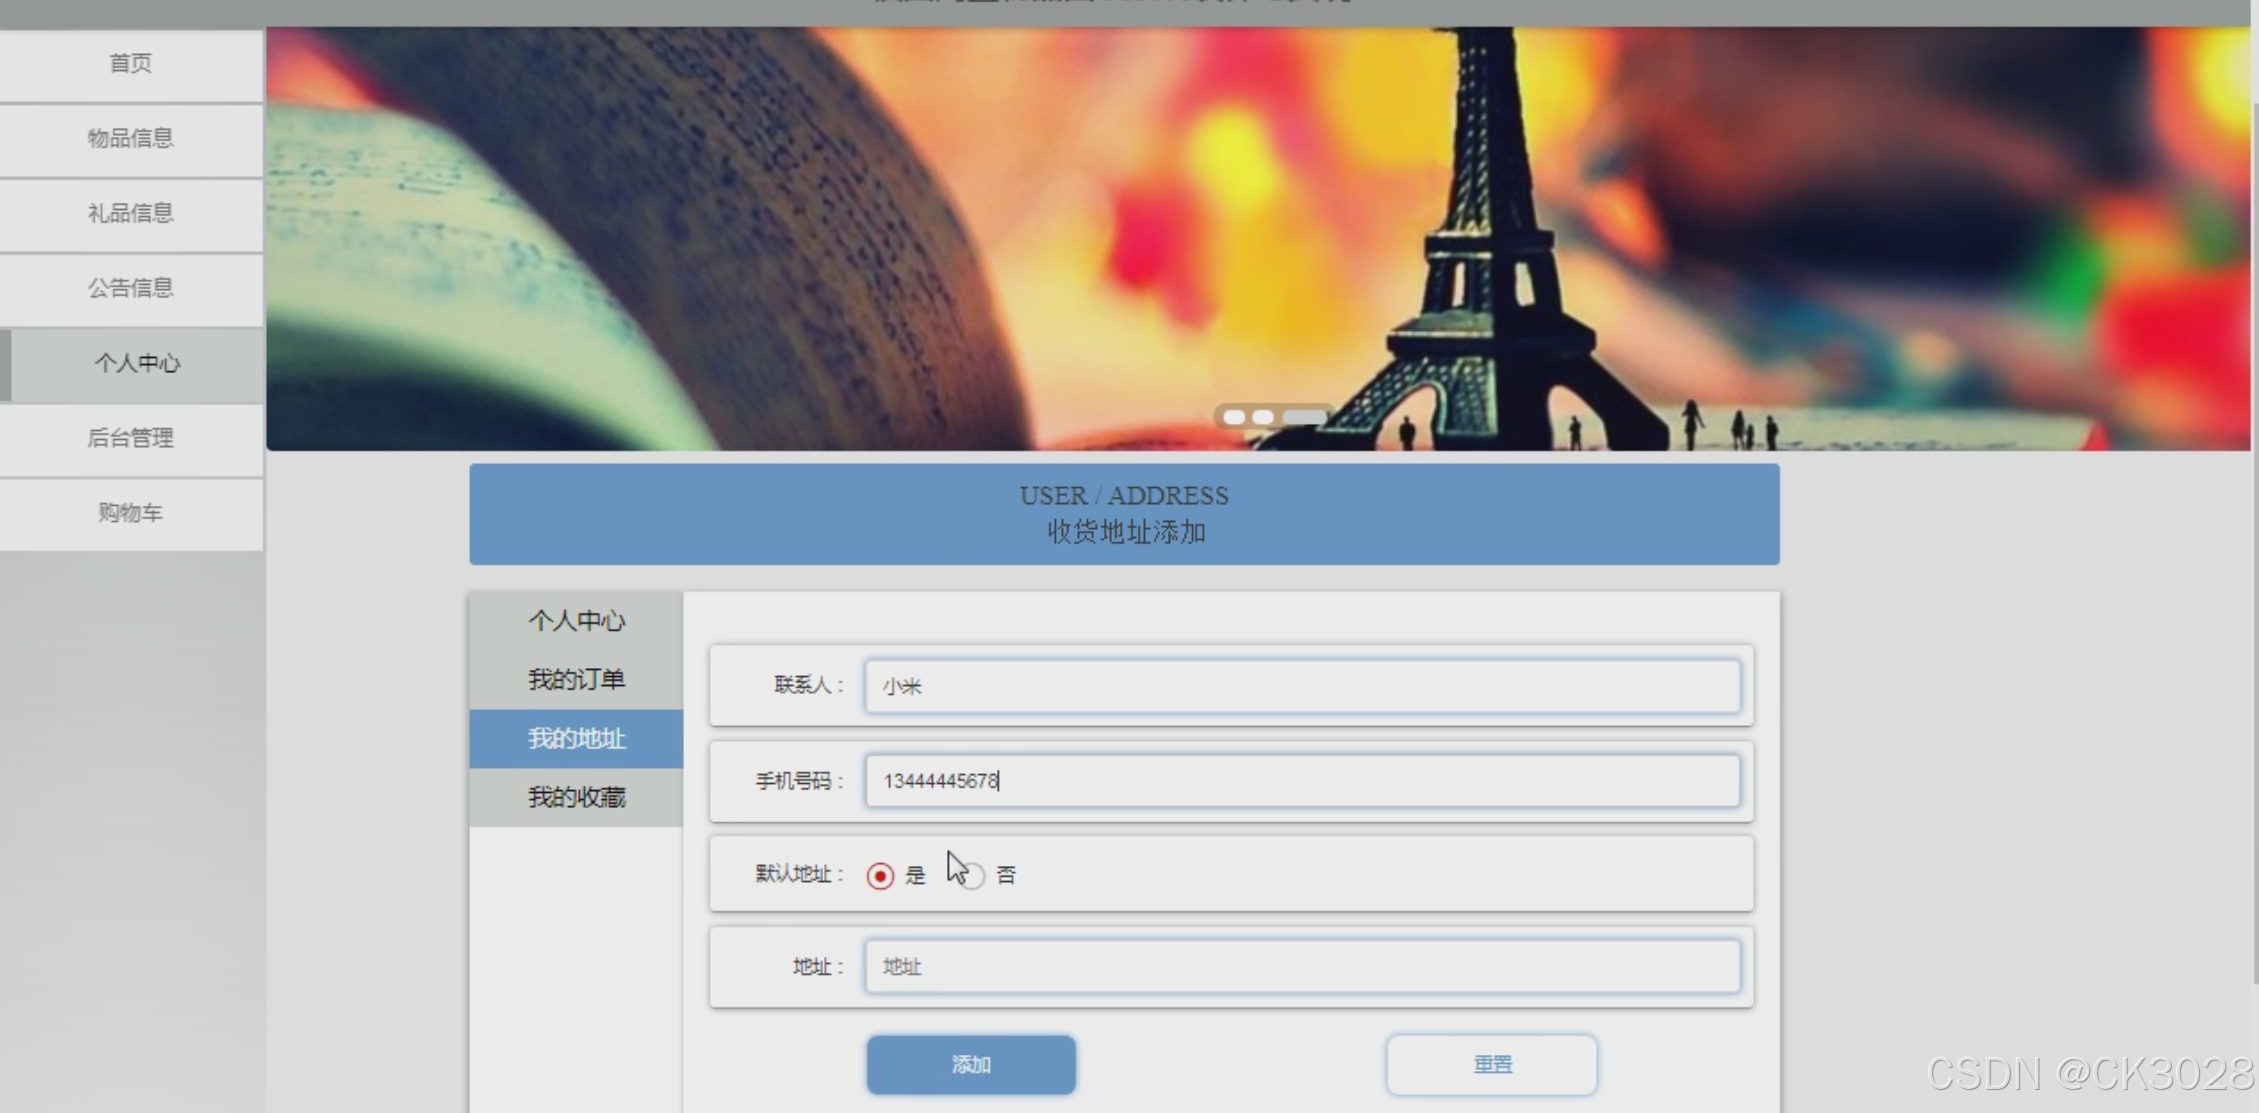Focus the 手机号码 phone number field
Viewport: 2259px width, 1113px height.
tap(1301, 781)
